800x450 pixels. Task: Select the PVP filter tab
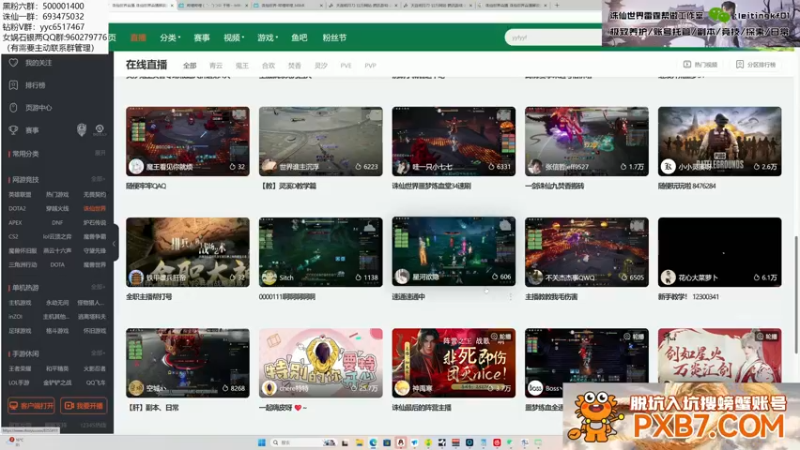370,65
